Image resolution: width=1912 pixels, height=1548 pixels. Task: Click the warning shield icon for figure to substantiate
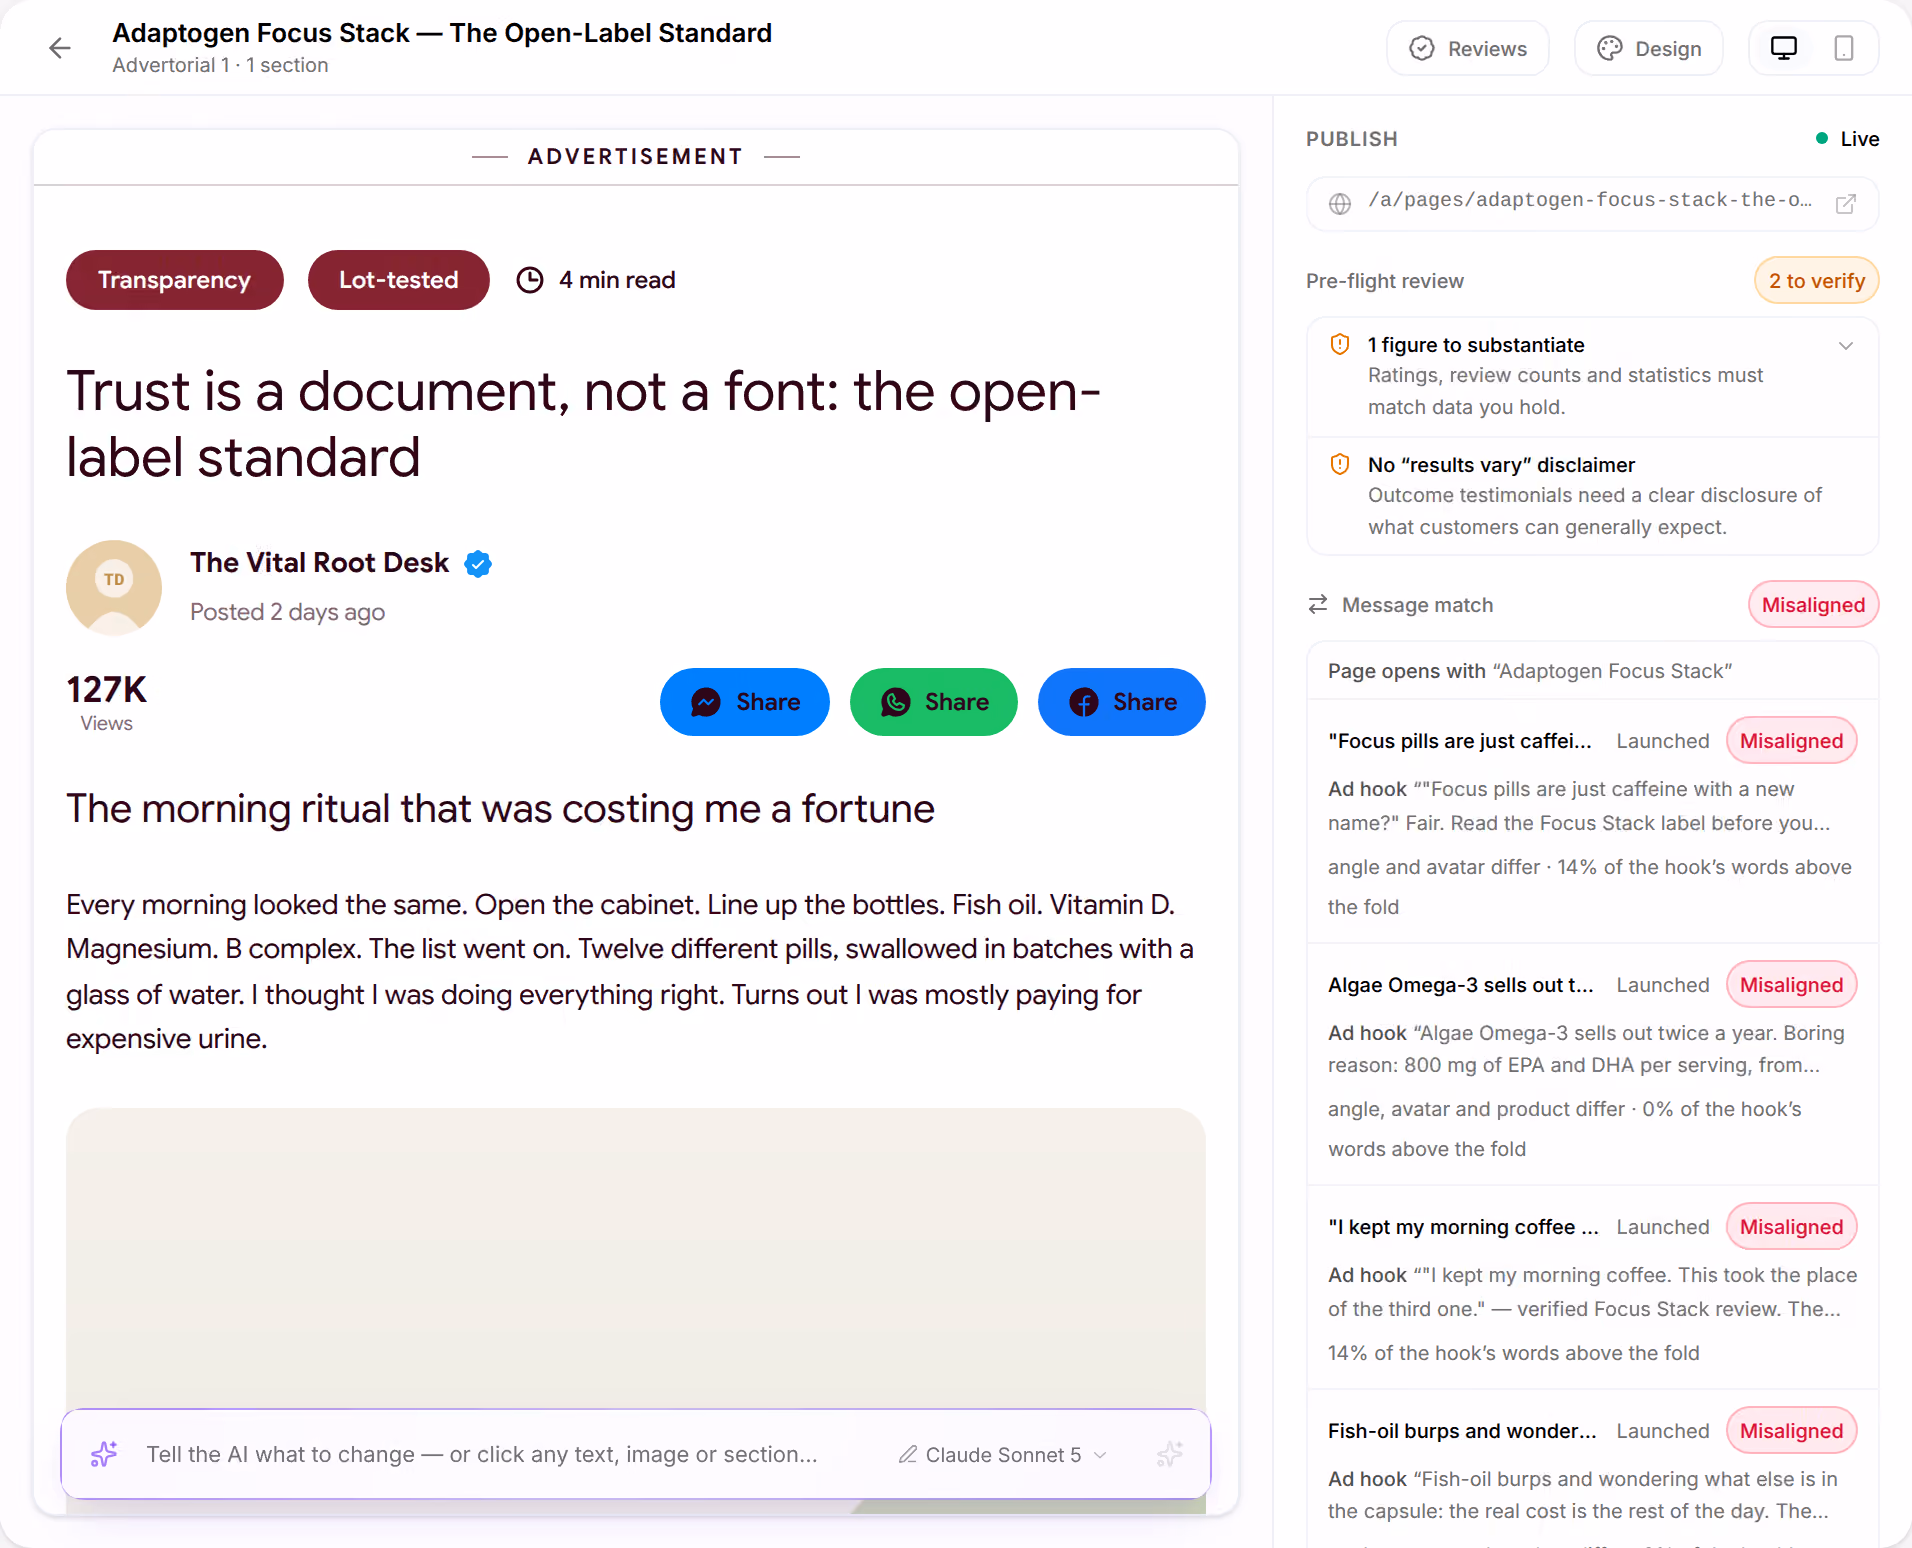tap(1340, 345)
